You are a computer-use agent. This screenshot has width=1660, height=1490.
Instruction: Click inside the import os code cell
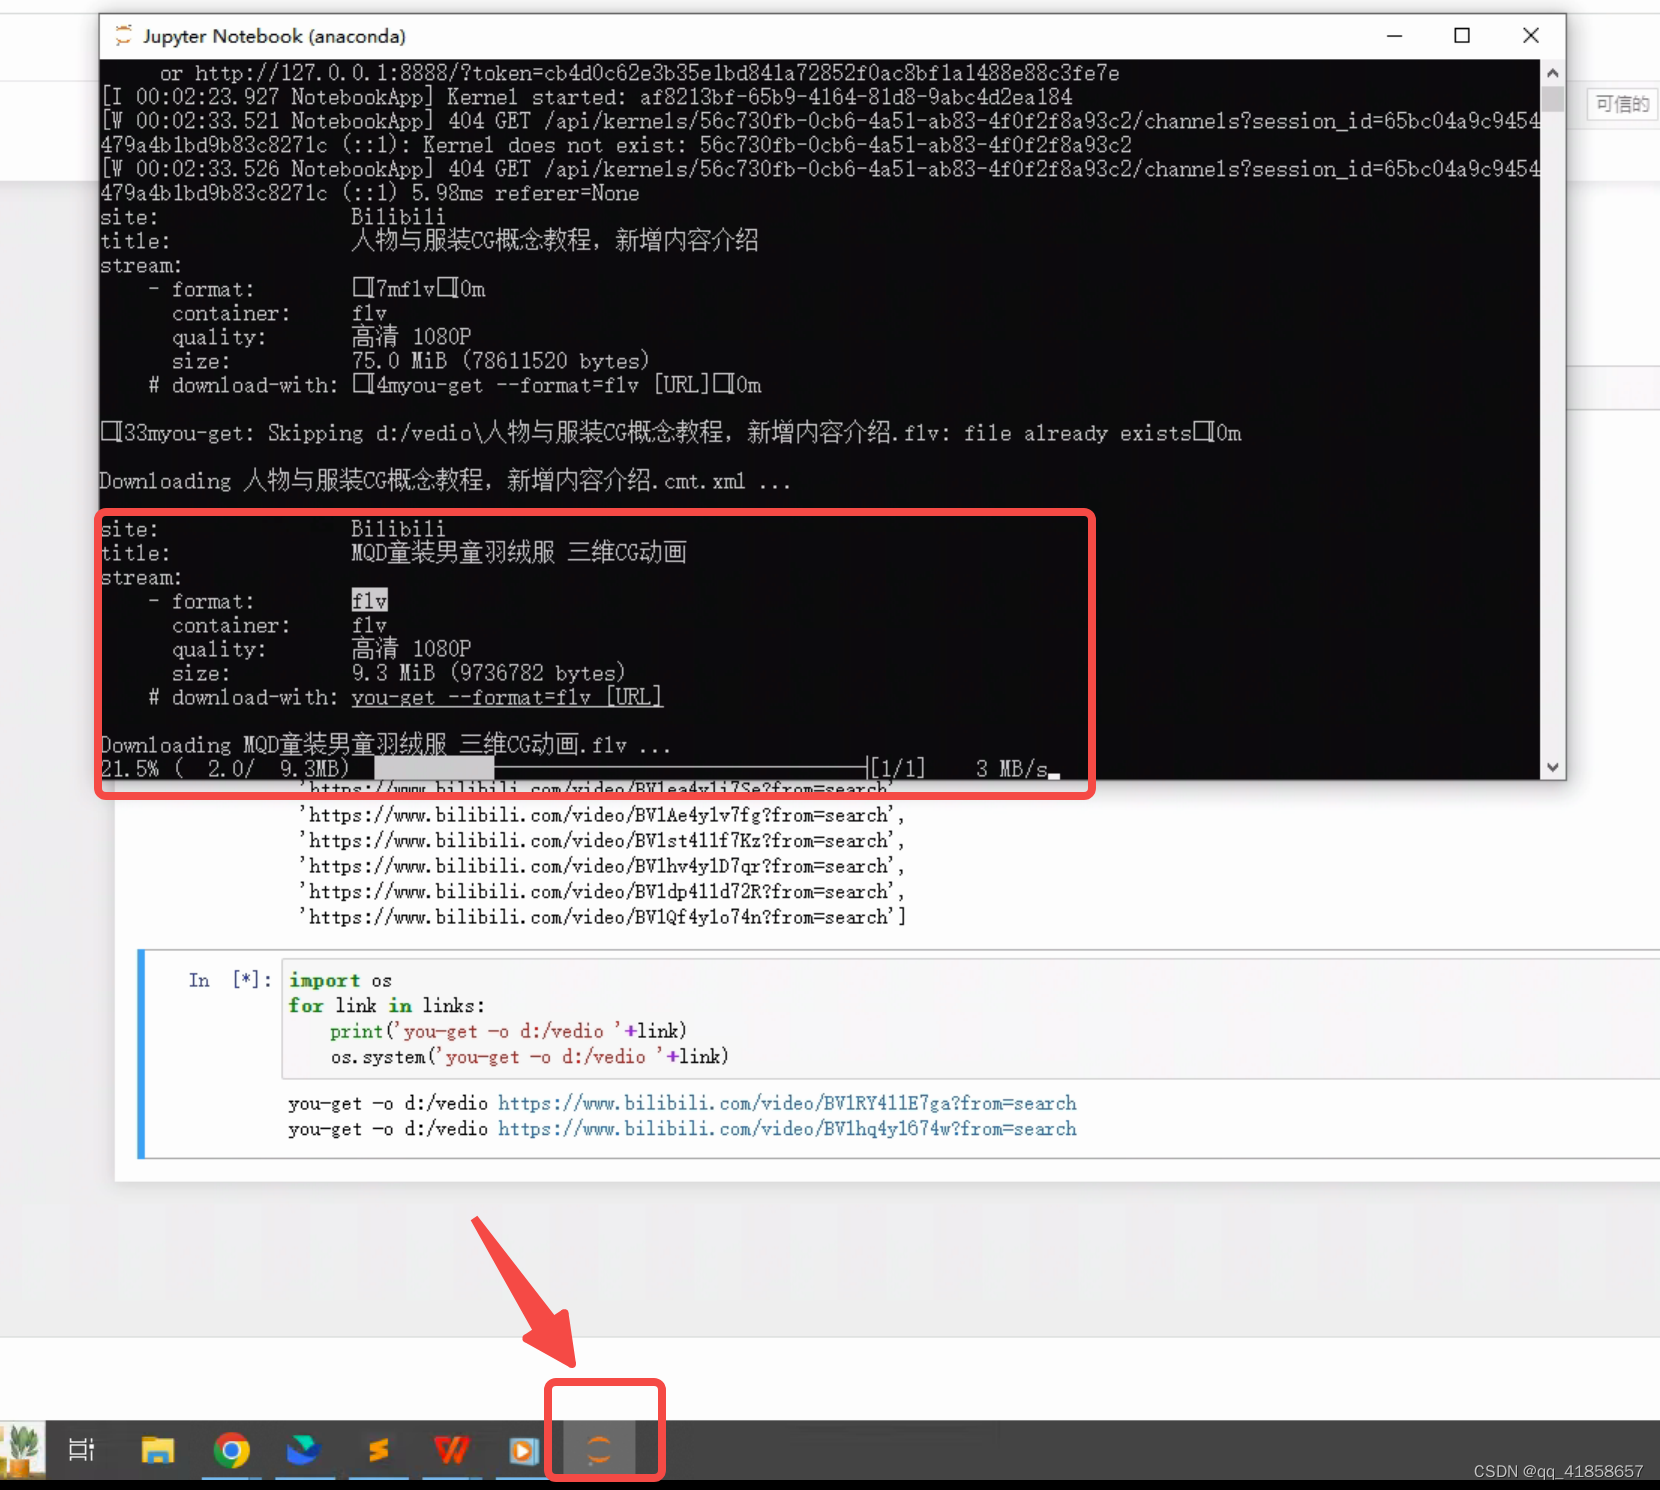(970, 1018)
